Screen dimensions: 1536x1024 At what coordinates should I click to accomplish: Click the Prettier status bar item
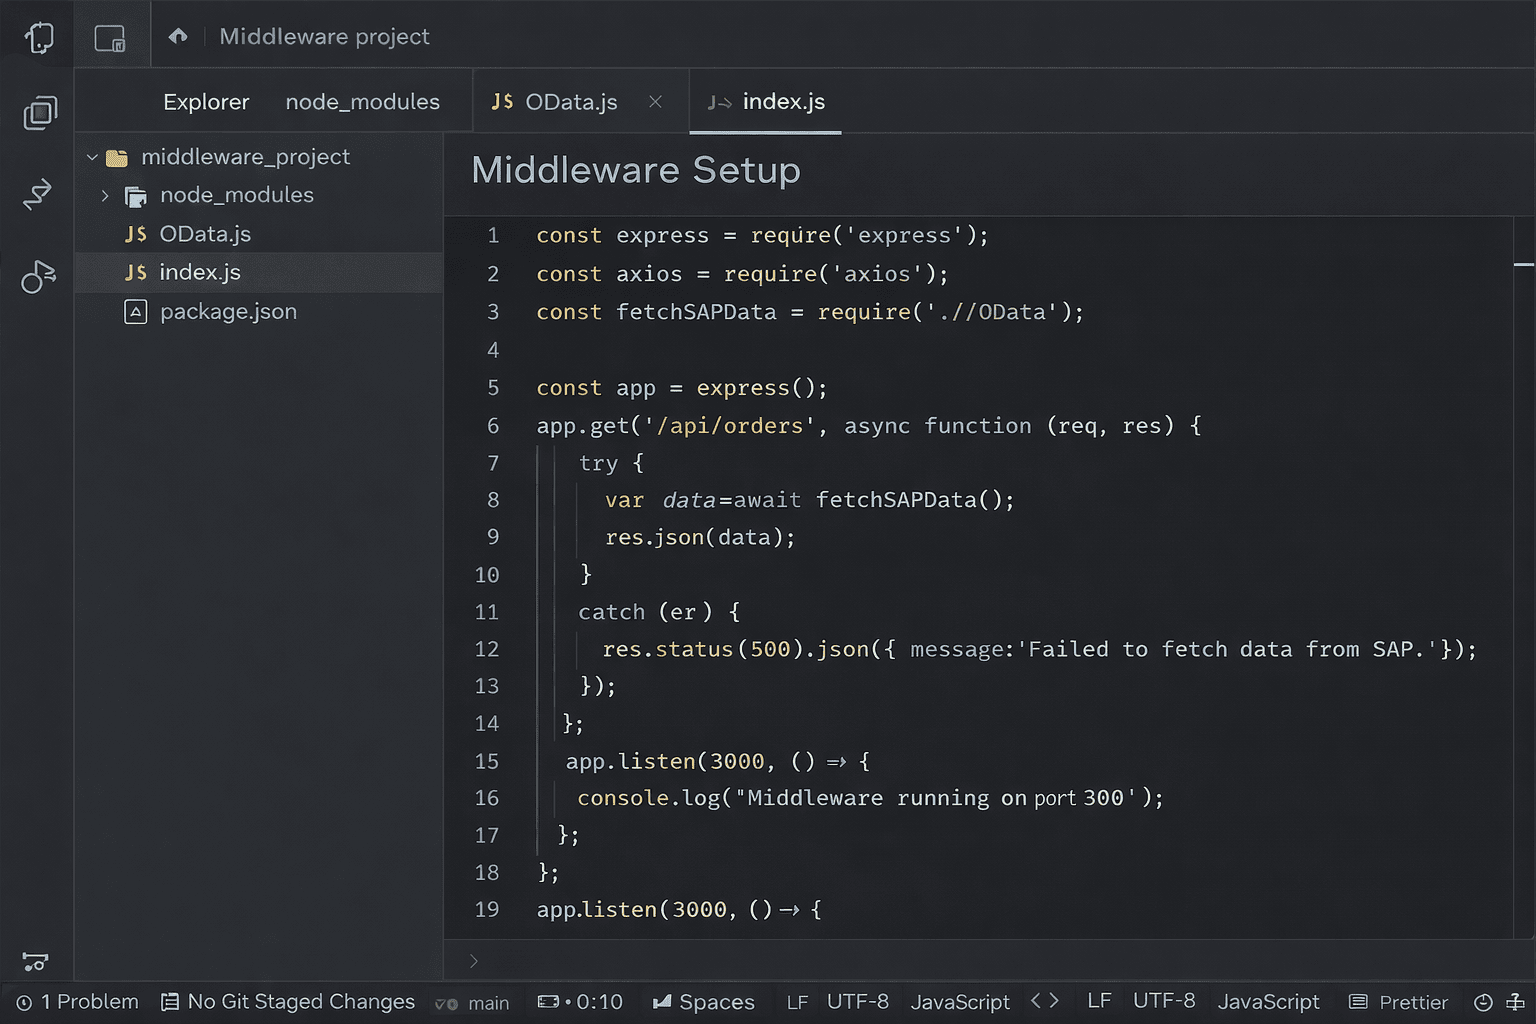(x=1399, y=1002)
